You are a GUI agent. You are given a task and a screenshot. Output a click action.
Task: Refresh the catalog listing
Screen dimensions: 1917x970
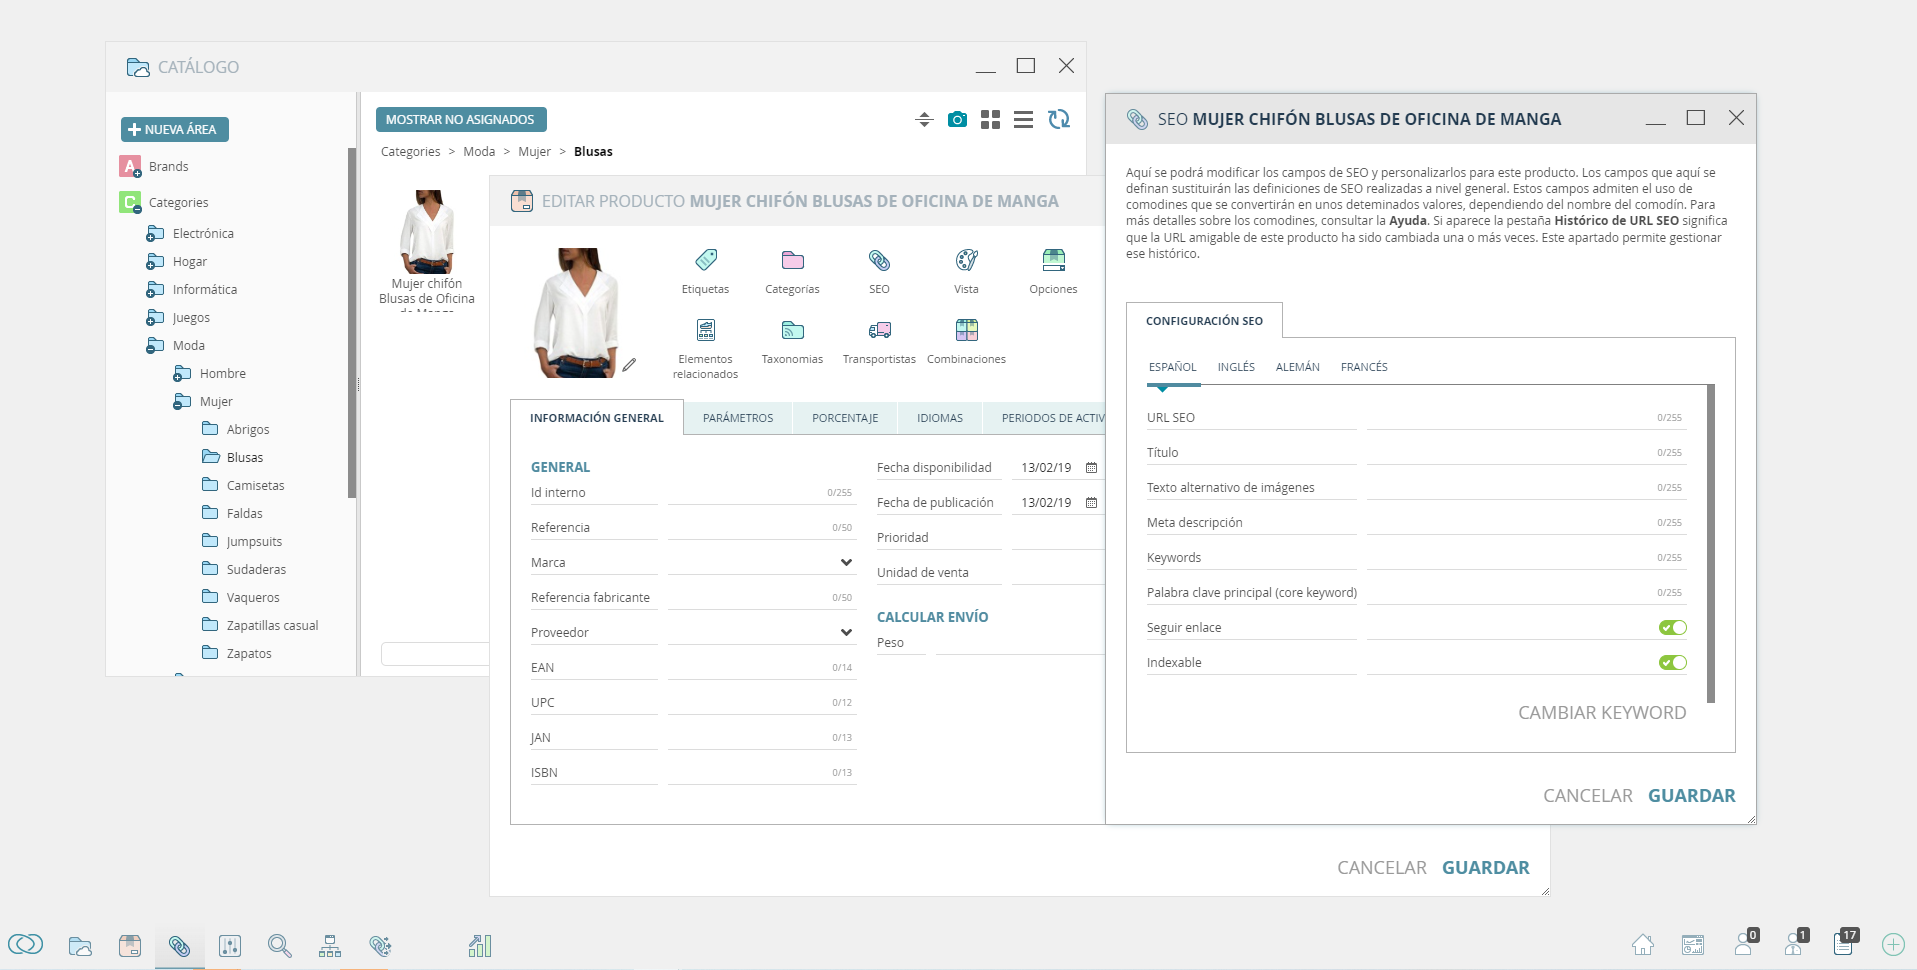coord(1059,120)
